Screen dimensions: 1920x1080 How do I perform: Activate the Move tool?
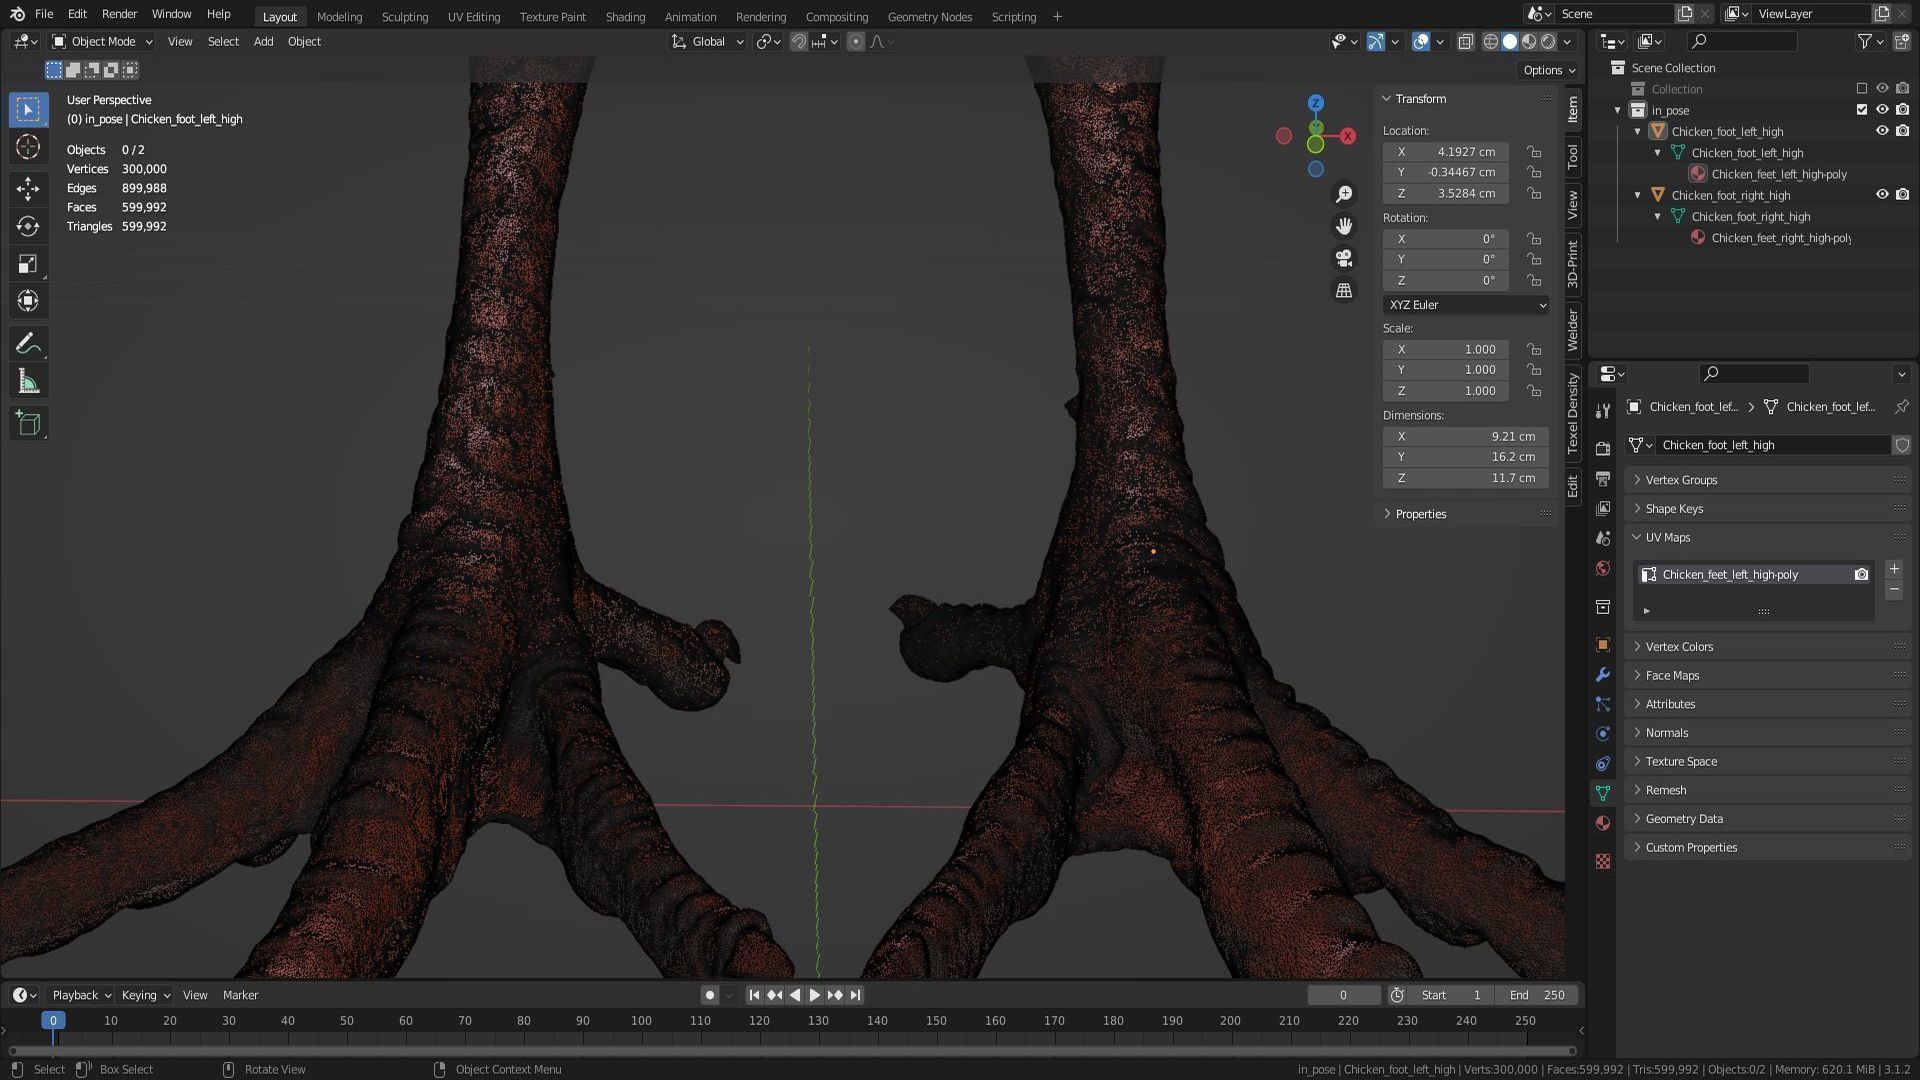(28, 189)
